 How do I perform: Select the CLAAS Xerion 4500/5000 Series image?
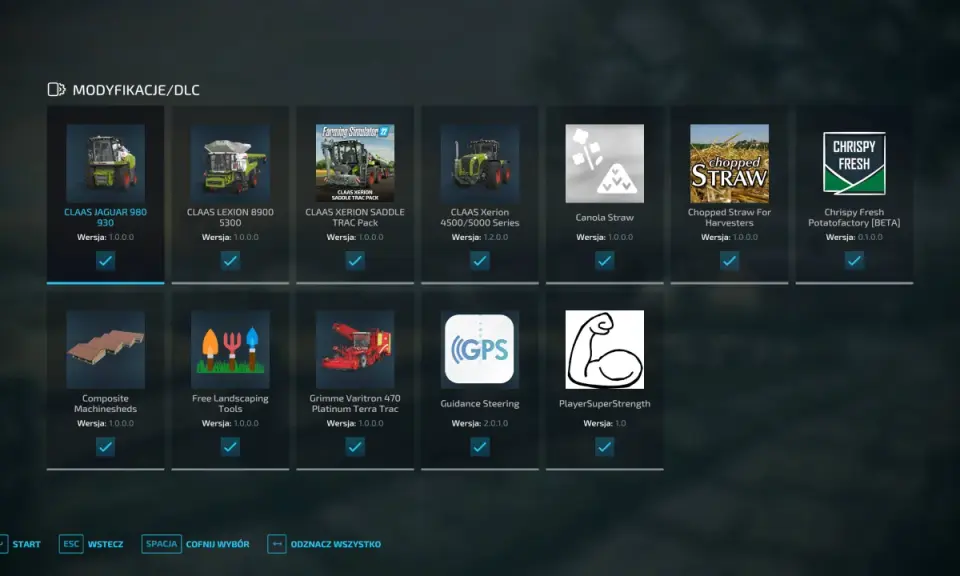point(480,163)
